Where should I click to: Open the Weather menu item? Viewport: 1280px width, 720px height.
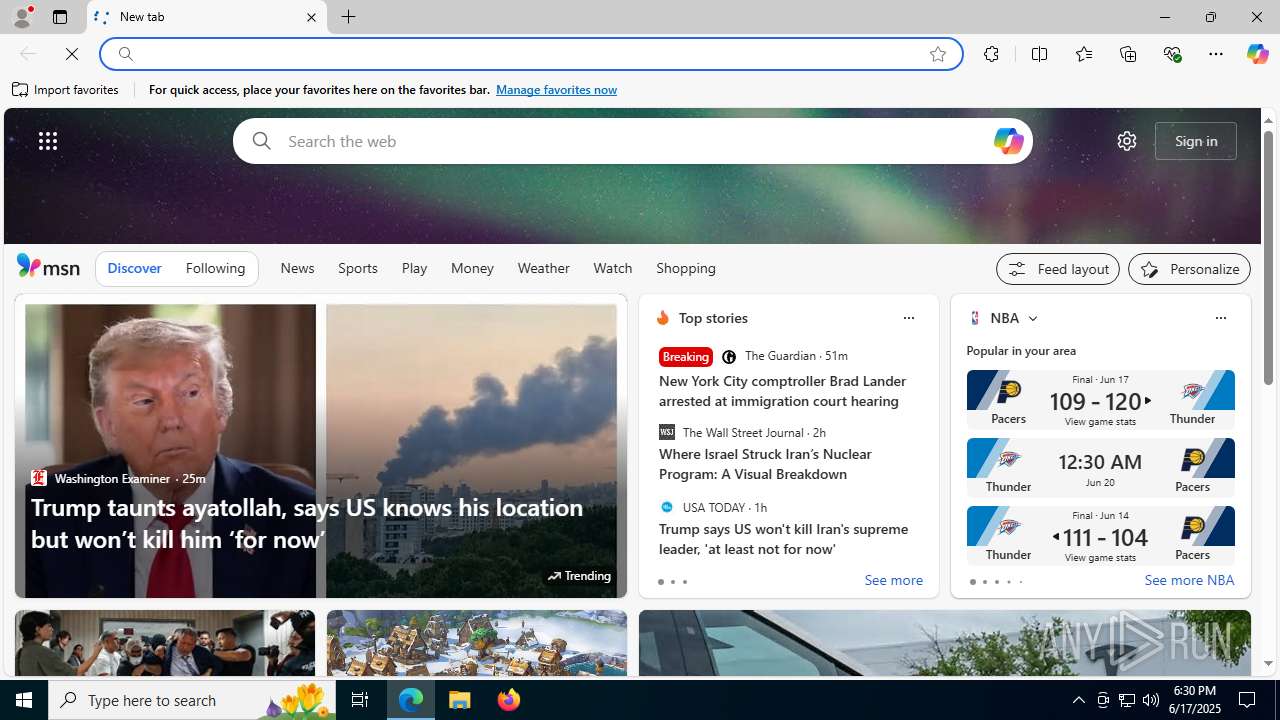click(543, 269)
